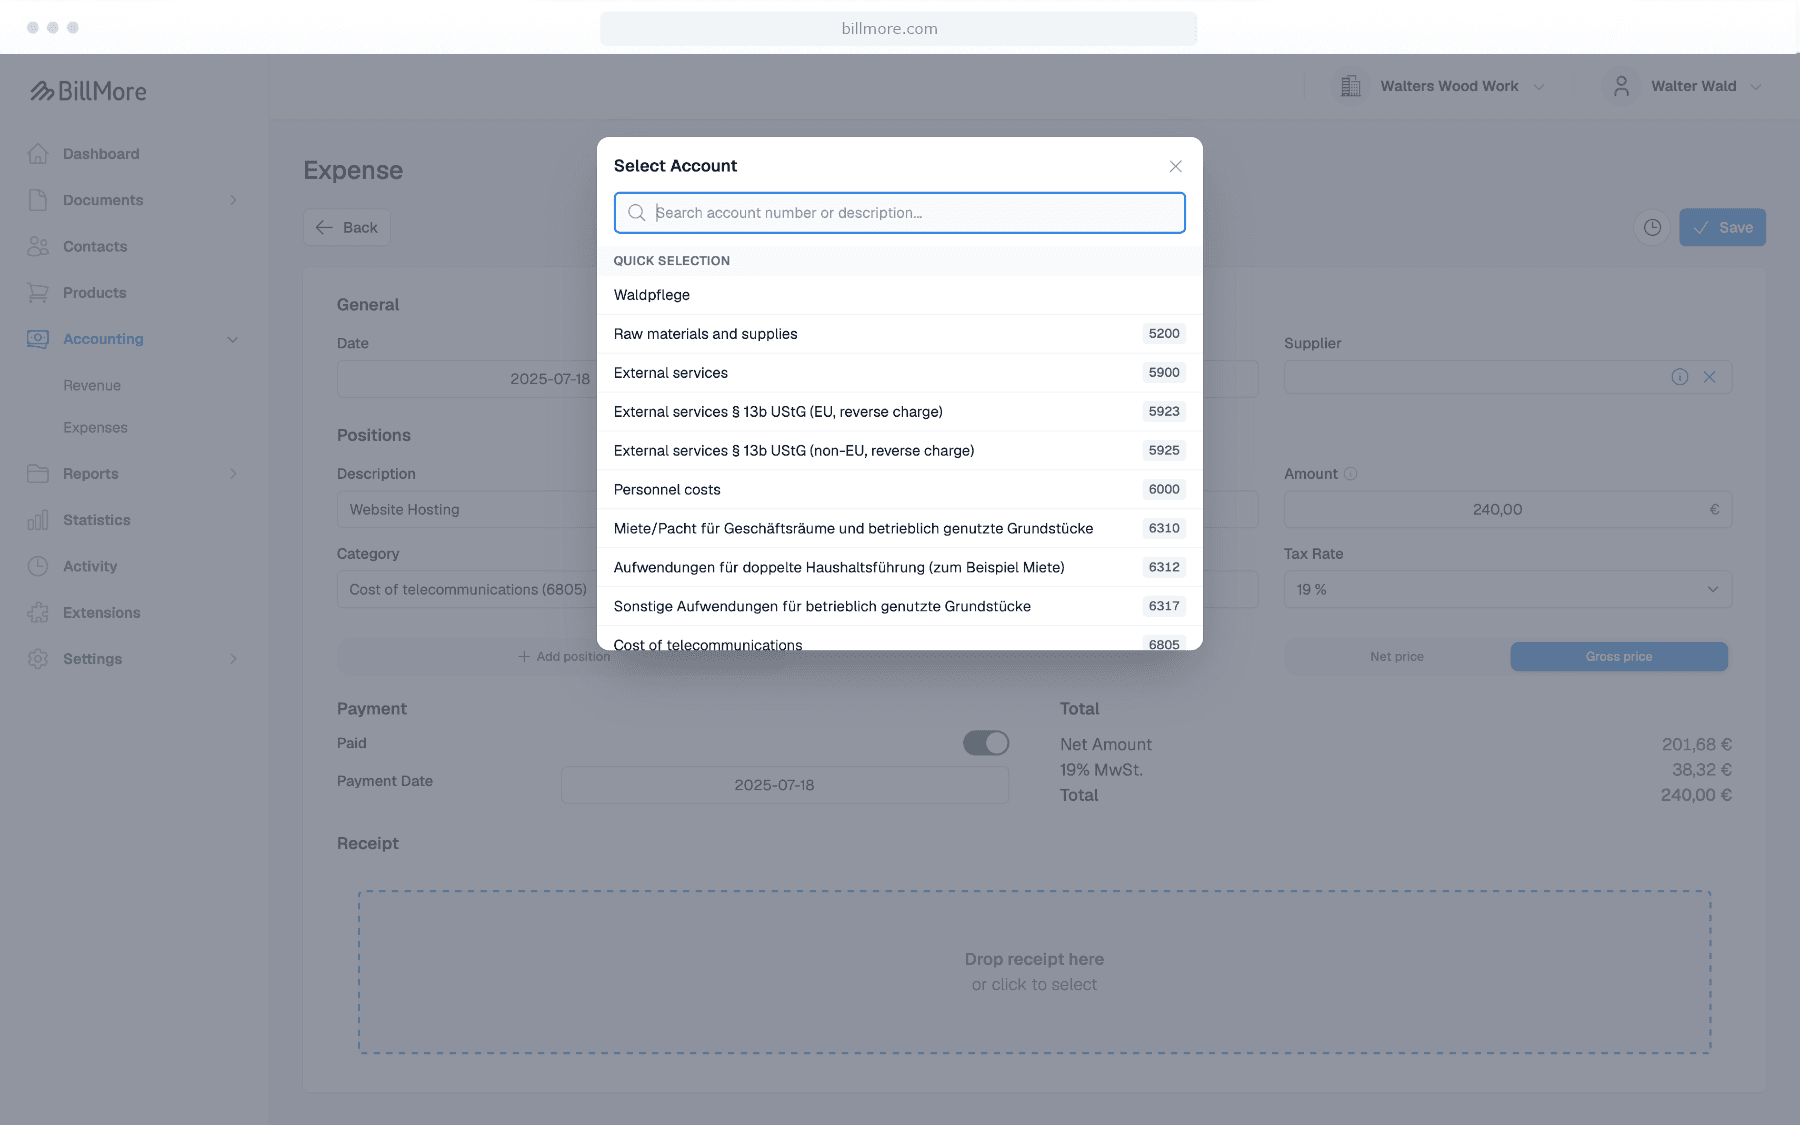Expand the Documents submenu chevron
Image resolution: width=1800 pixels, height=1125 pixels.
(233, 200)
